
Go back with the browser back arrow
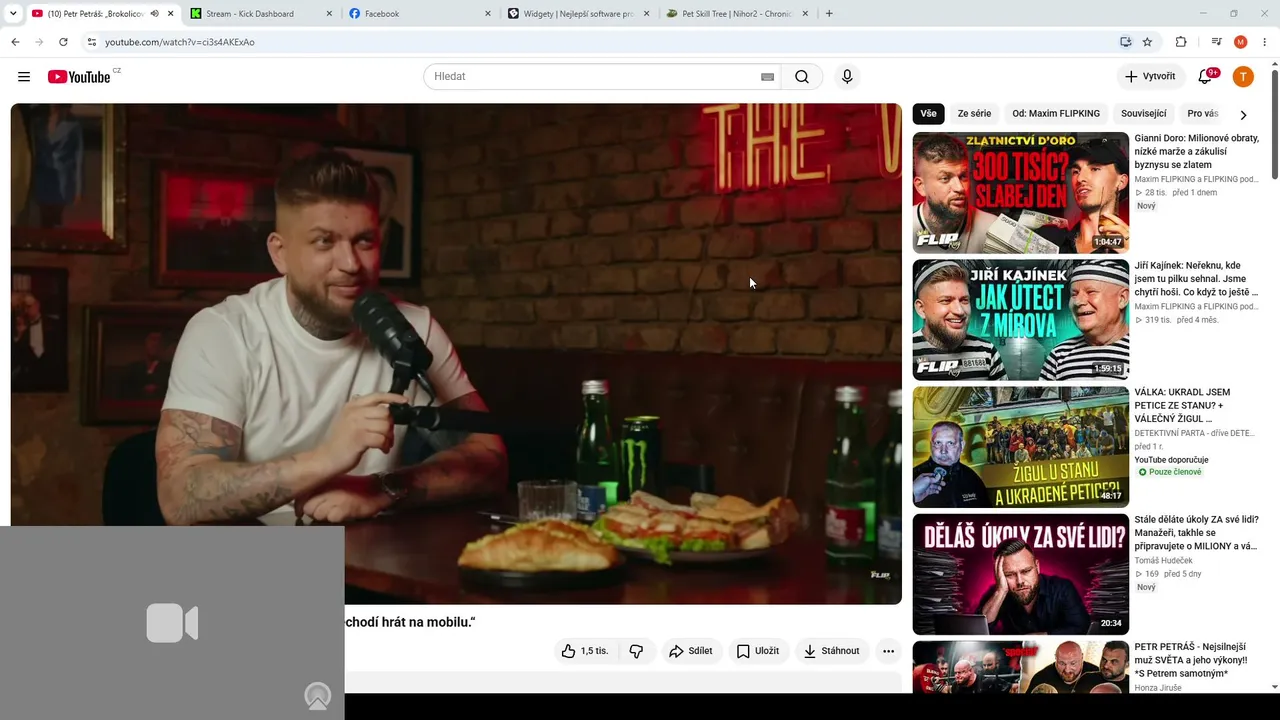point(15,42)
